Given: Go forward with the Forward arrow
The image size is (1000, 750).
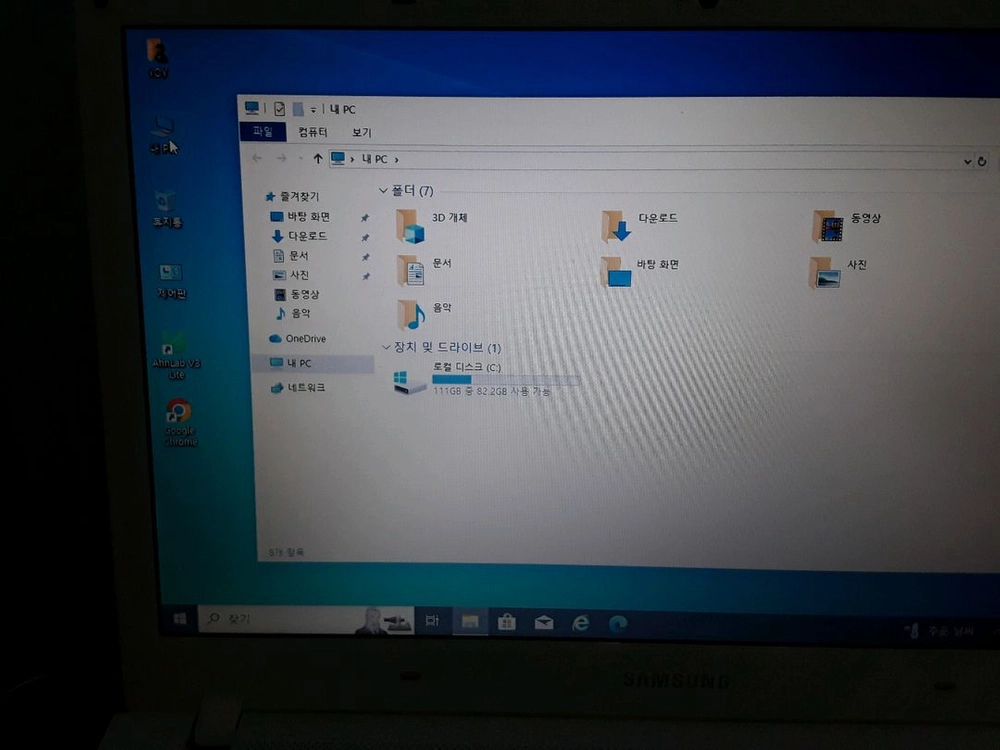Looking at the screenshot, I should click(x=281, y=158).
